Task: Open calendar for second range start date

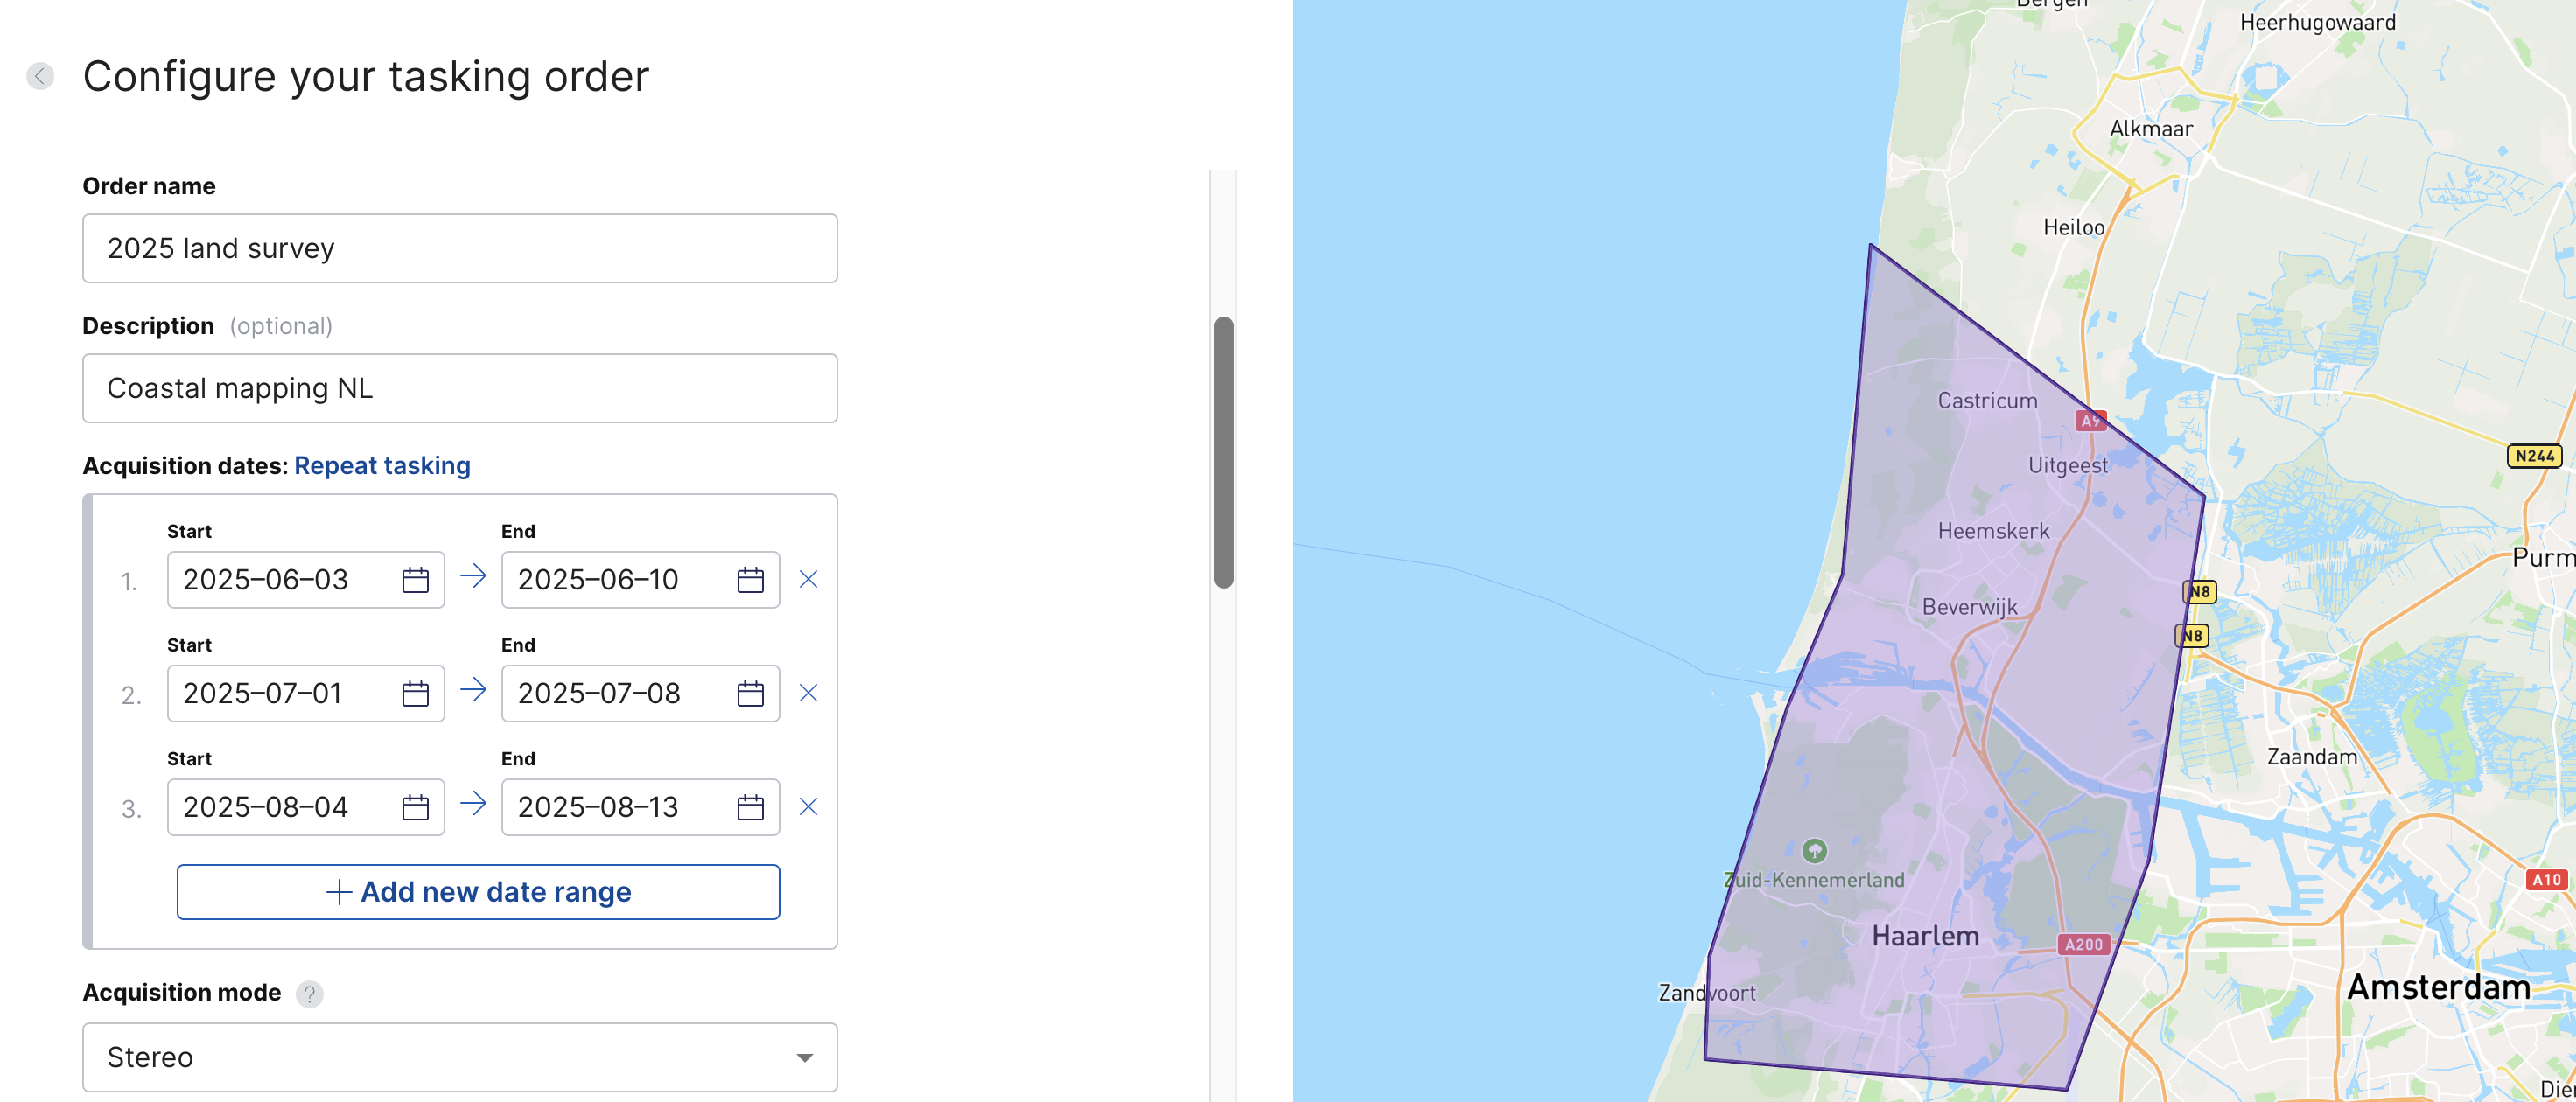Action: [x=415, y=694]
